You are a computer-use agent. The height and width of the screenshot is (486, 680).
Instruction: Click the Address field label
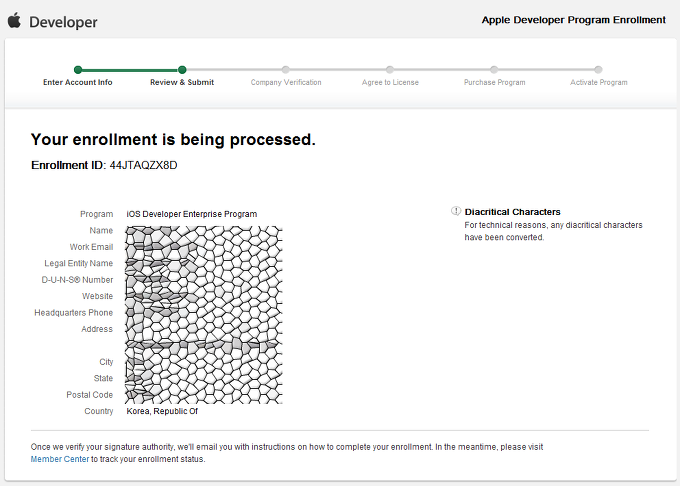[x=97, y=329]
